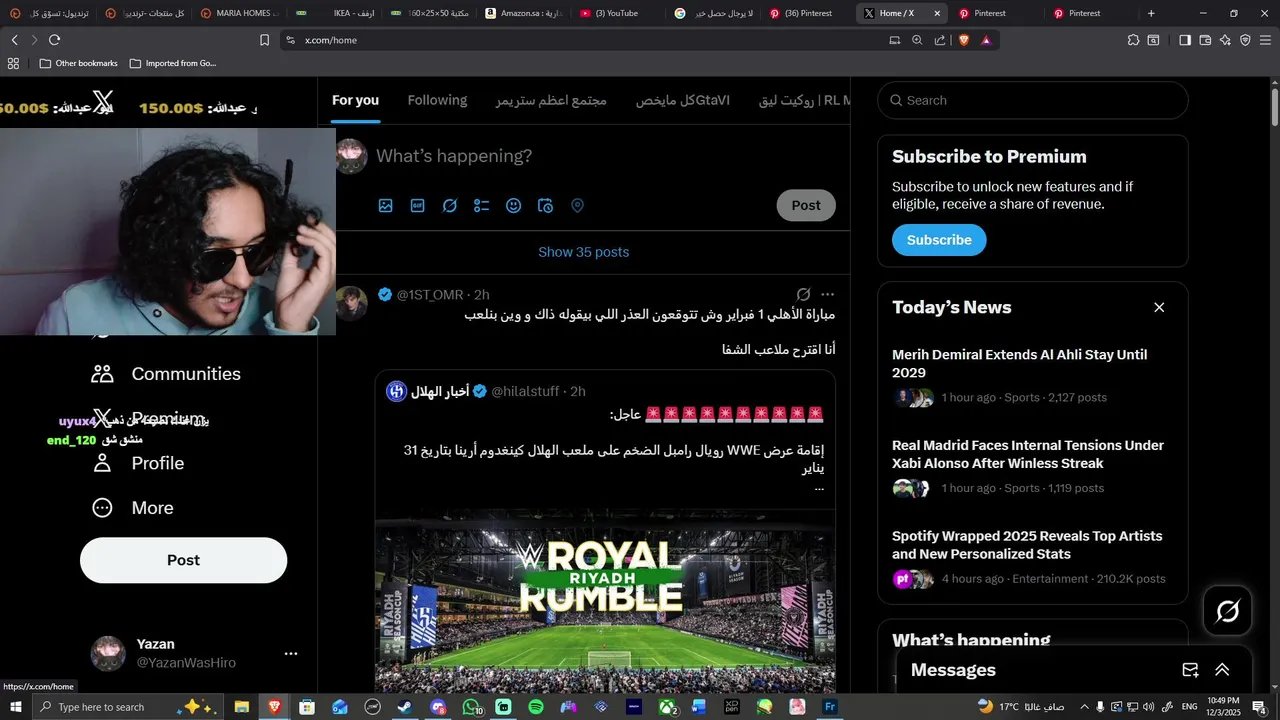Open Brave Wallet icon

pyautogui.click(x=1205, y=40)
